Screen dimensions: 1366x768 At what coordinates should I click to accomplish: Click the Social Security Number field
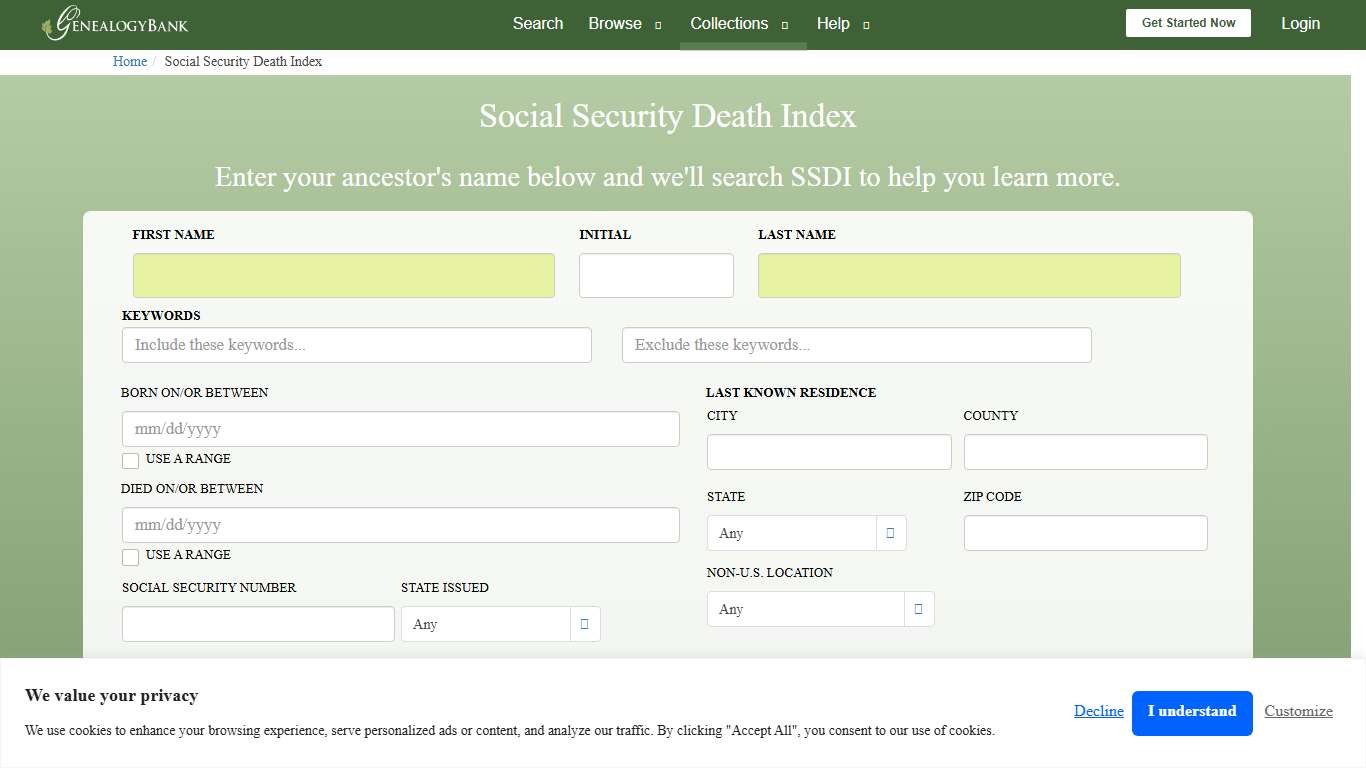pyautogui.click(x=257, y=623)
